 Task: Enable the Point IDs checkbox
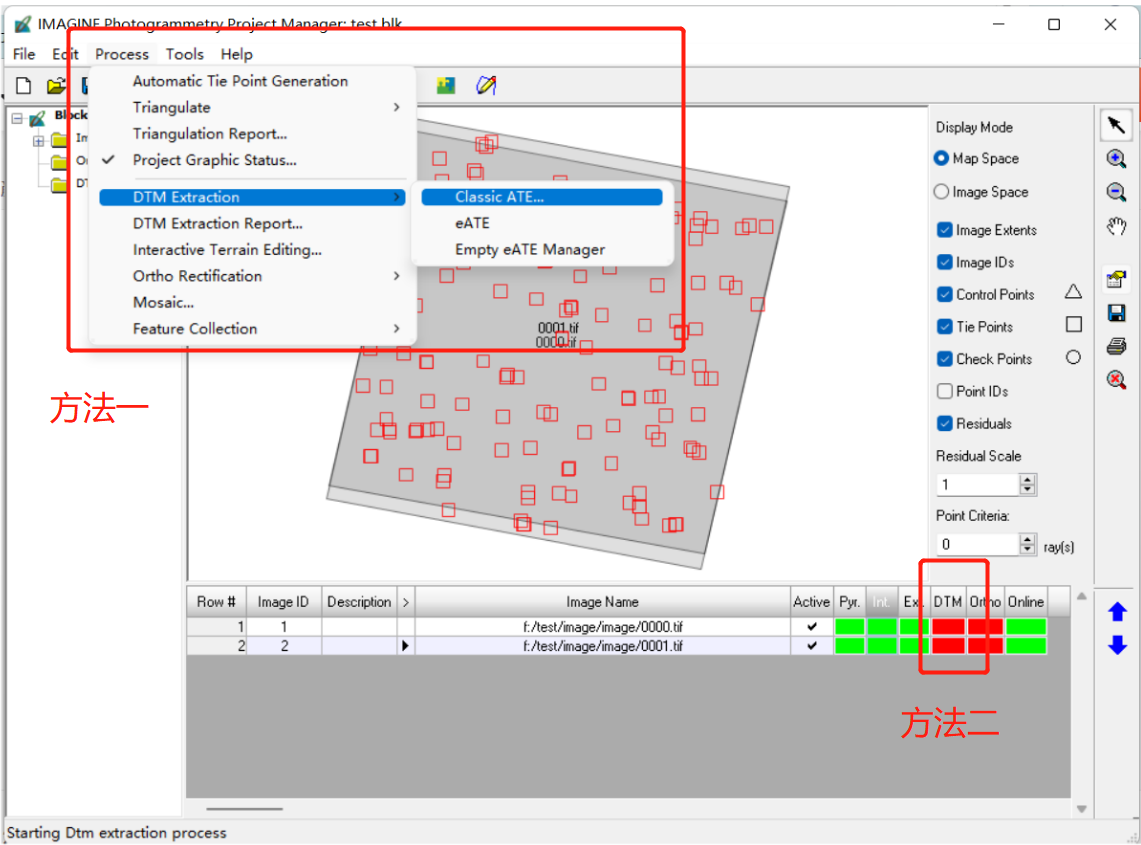click(945, 391)
